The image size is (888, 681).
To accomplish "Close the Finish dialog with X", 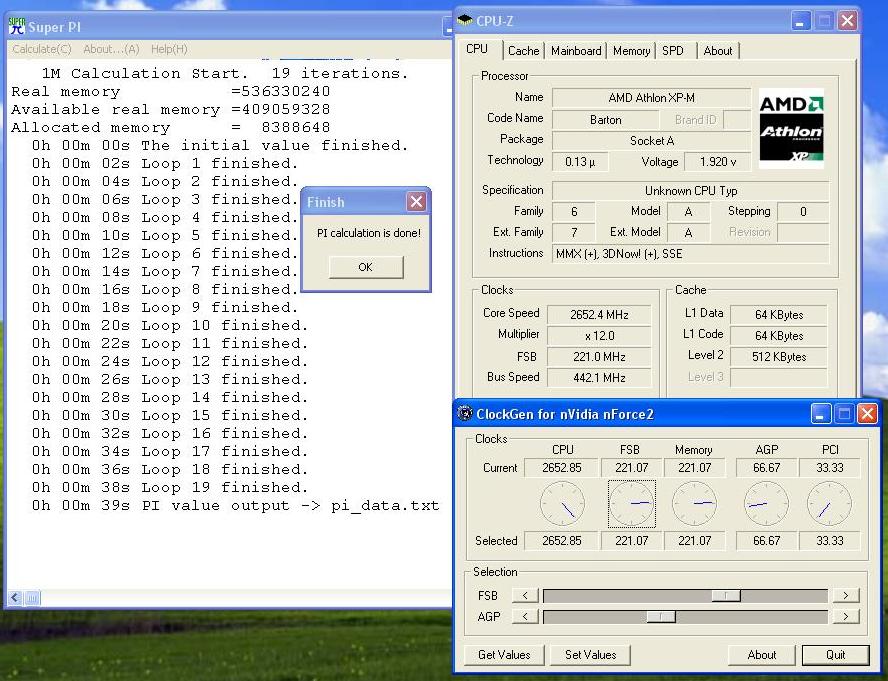I will (416, 201).
